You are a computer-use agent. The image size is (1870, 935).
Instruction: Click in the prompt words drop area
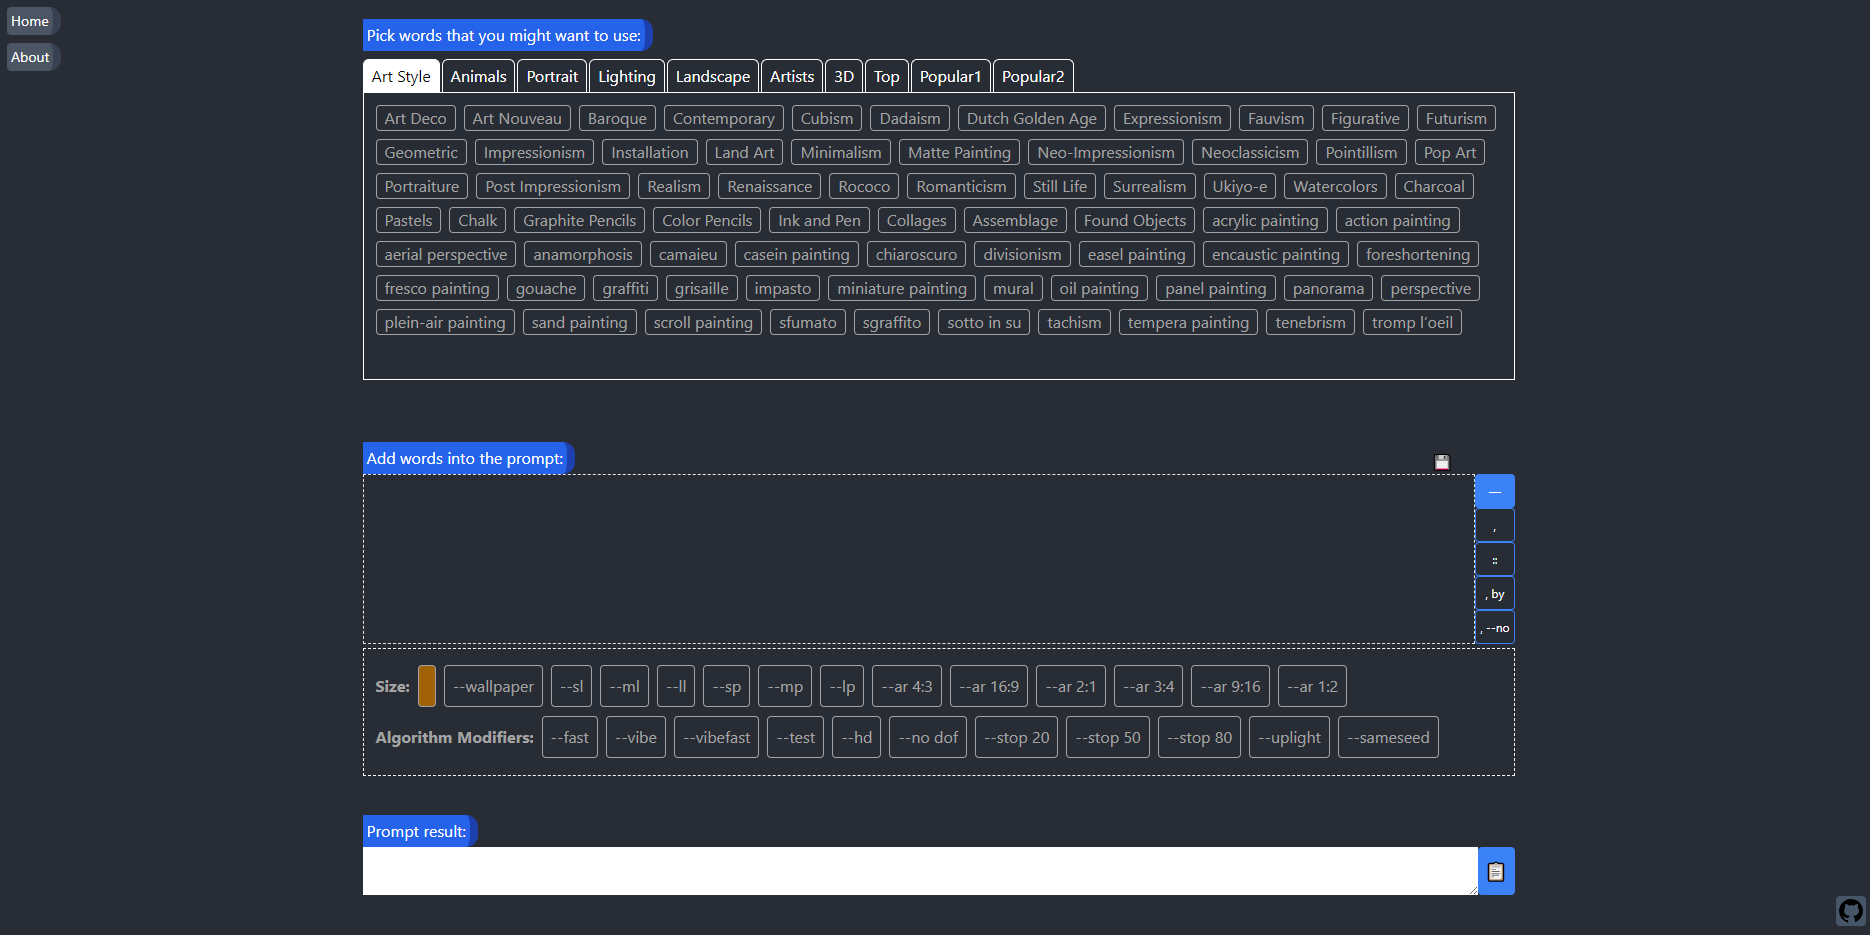coord(919,559)
